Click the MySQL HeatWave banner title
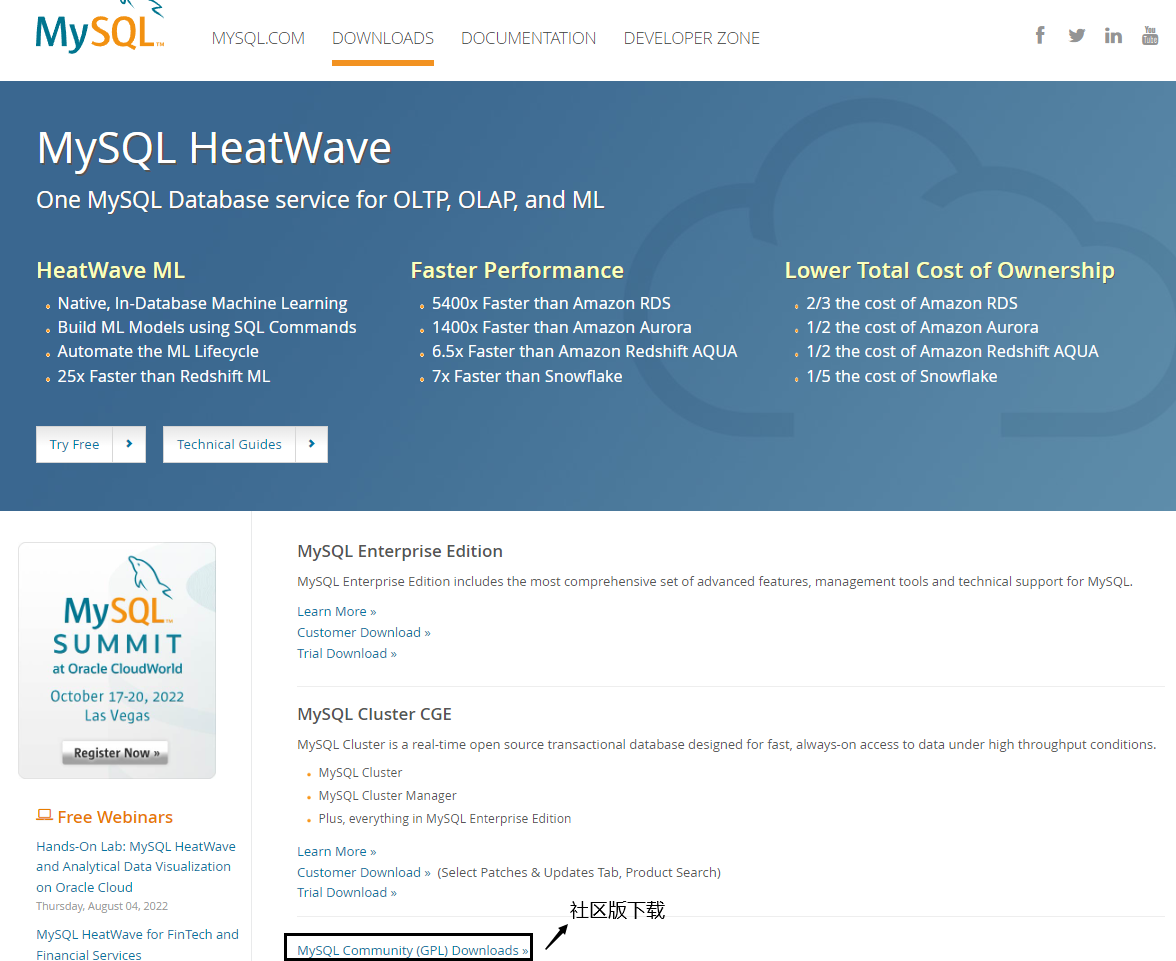1176x961 pixels. click(214, 148)
